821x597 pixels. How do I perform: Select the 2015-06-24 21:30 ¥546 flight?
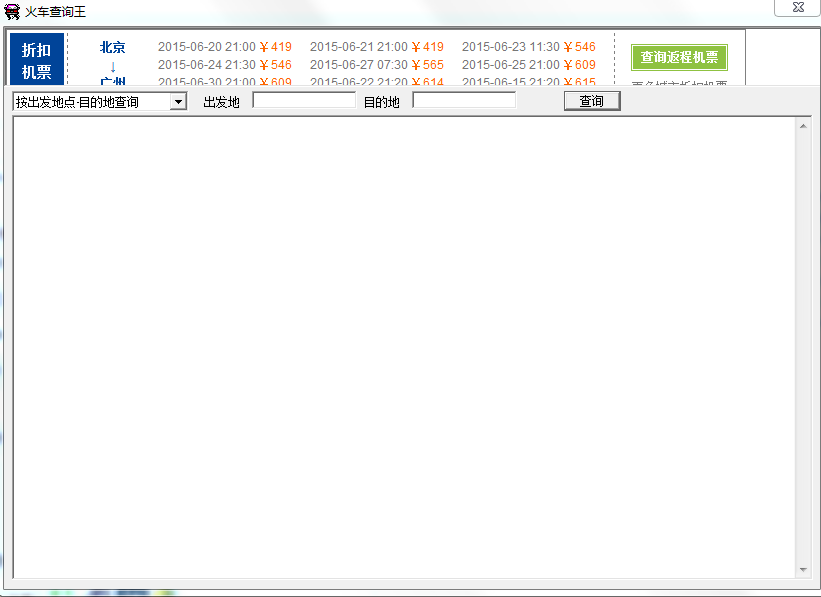(x=224, y=63)
